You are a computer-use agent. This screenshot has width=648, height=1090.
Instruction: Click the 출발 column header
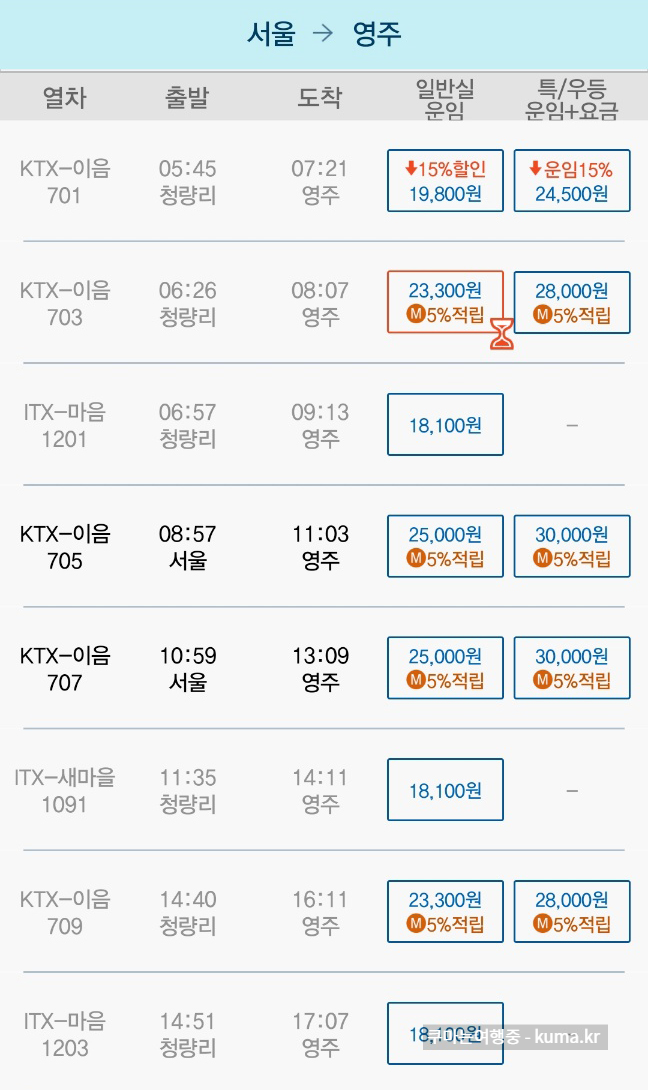(187, 97)
